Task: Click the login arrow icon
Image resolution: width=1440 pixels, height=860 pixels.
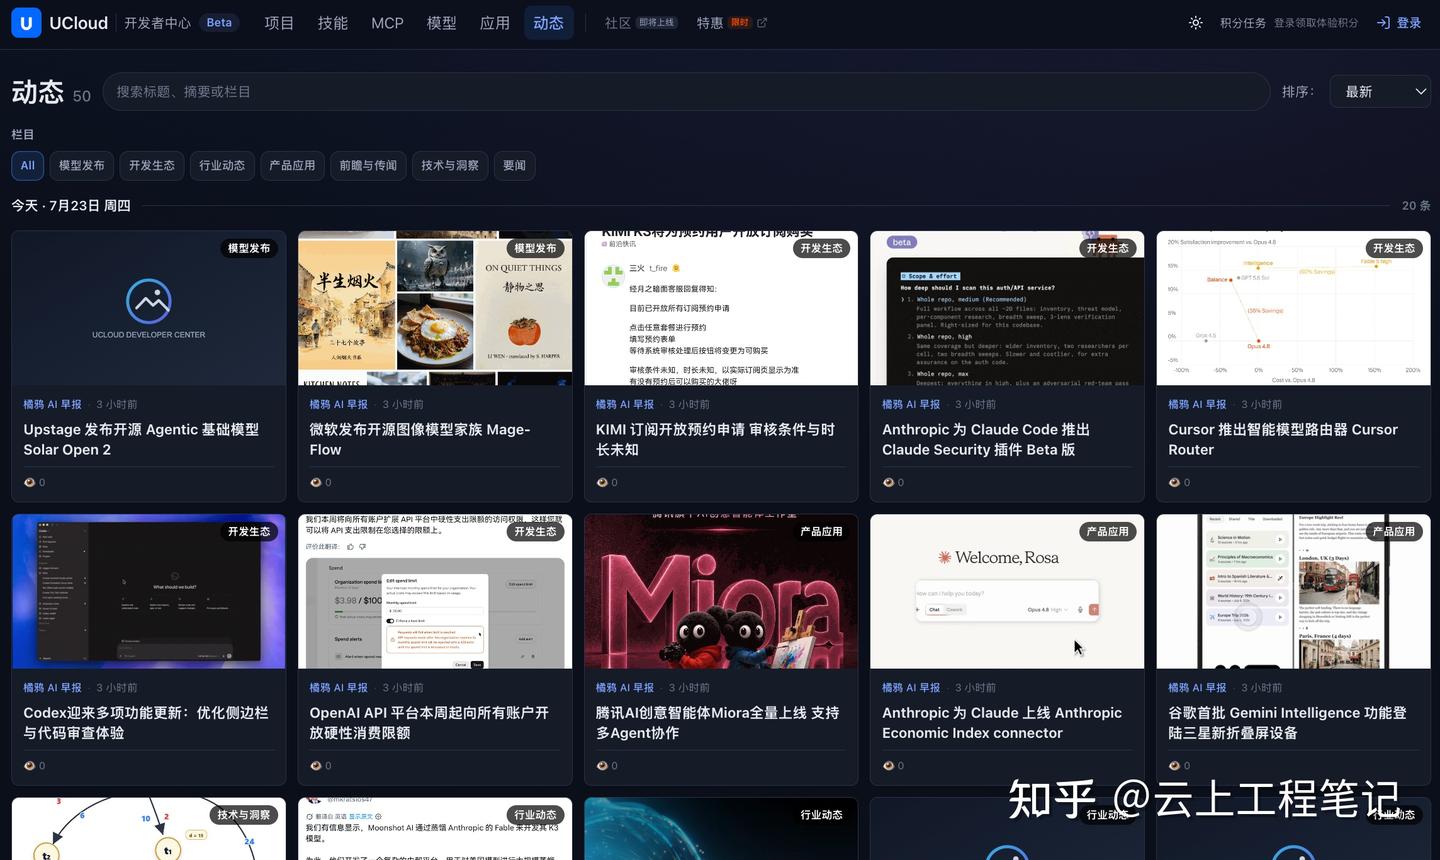Action: coord(1383,23)
